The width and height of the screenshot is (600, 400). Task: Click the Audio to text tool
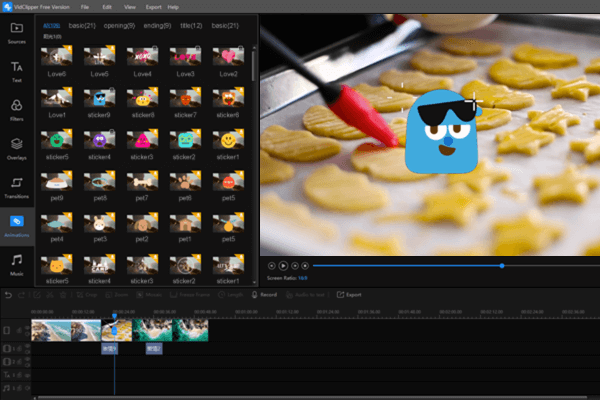click(x=305, y=295)
